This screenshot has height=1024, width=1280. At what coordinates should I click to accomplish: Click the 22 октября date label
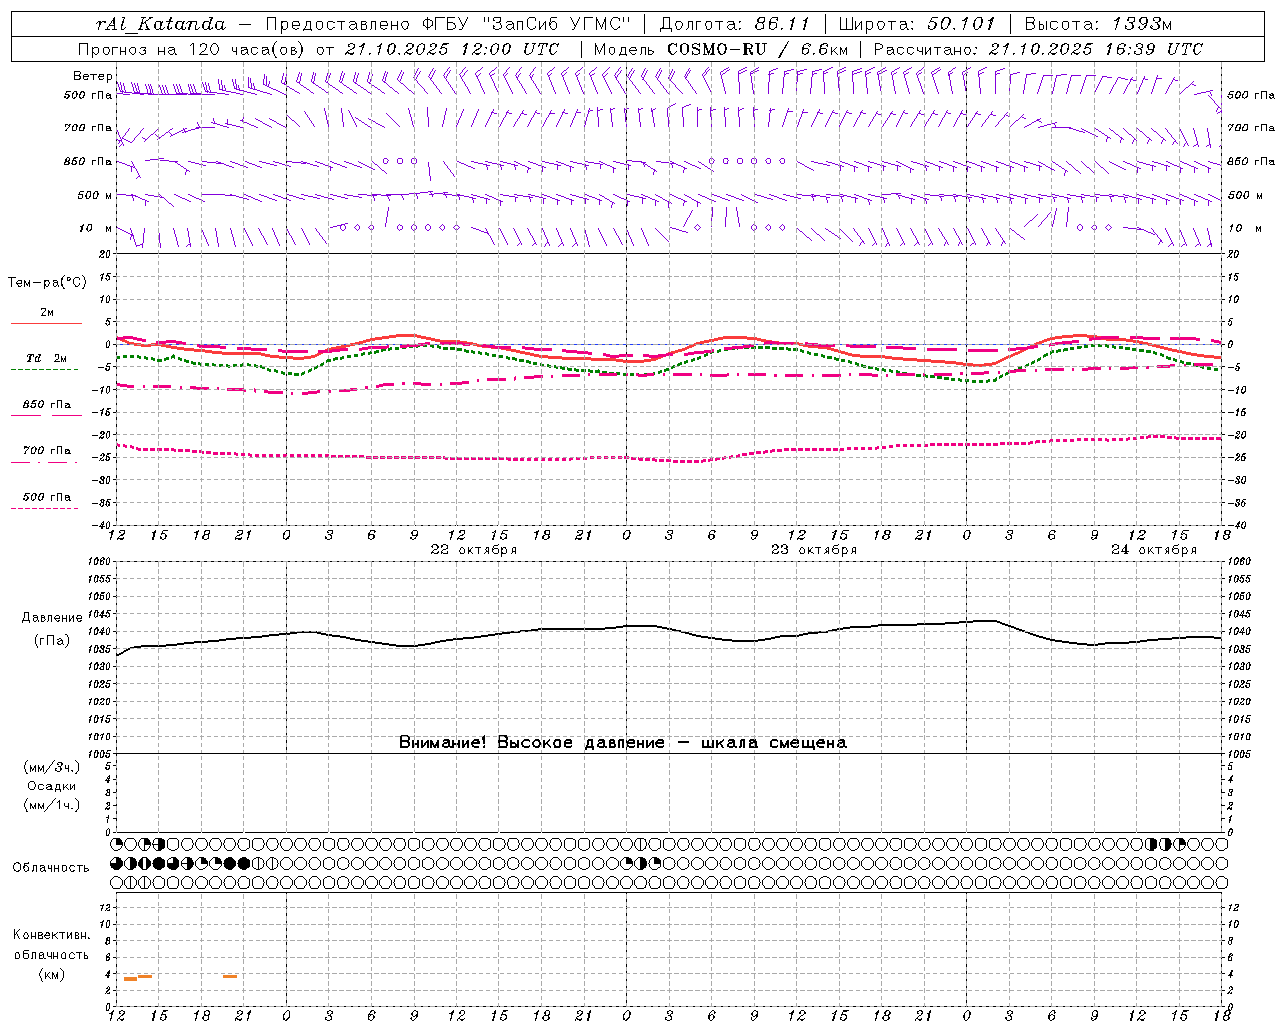coord(474,550)
